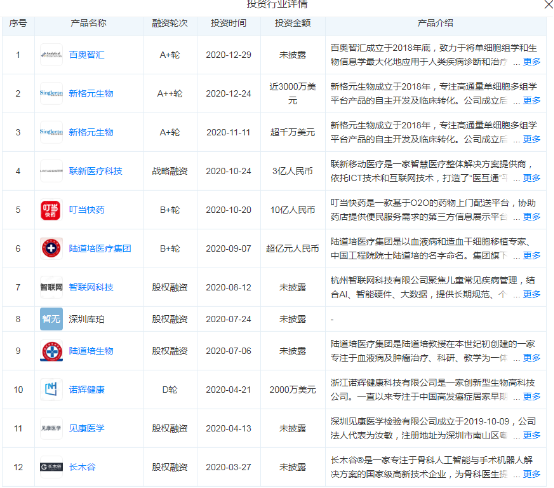The height and width of the screenshot is (488, 554).
Task: Expand 更多 for 联新医疗科技 description
Action: pos(532,178)
